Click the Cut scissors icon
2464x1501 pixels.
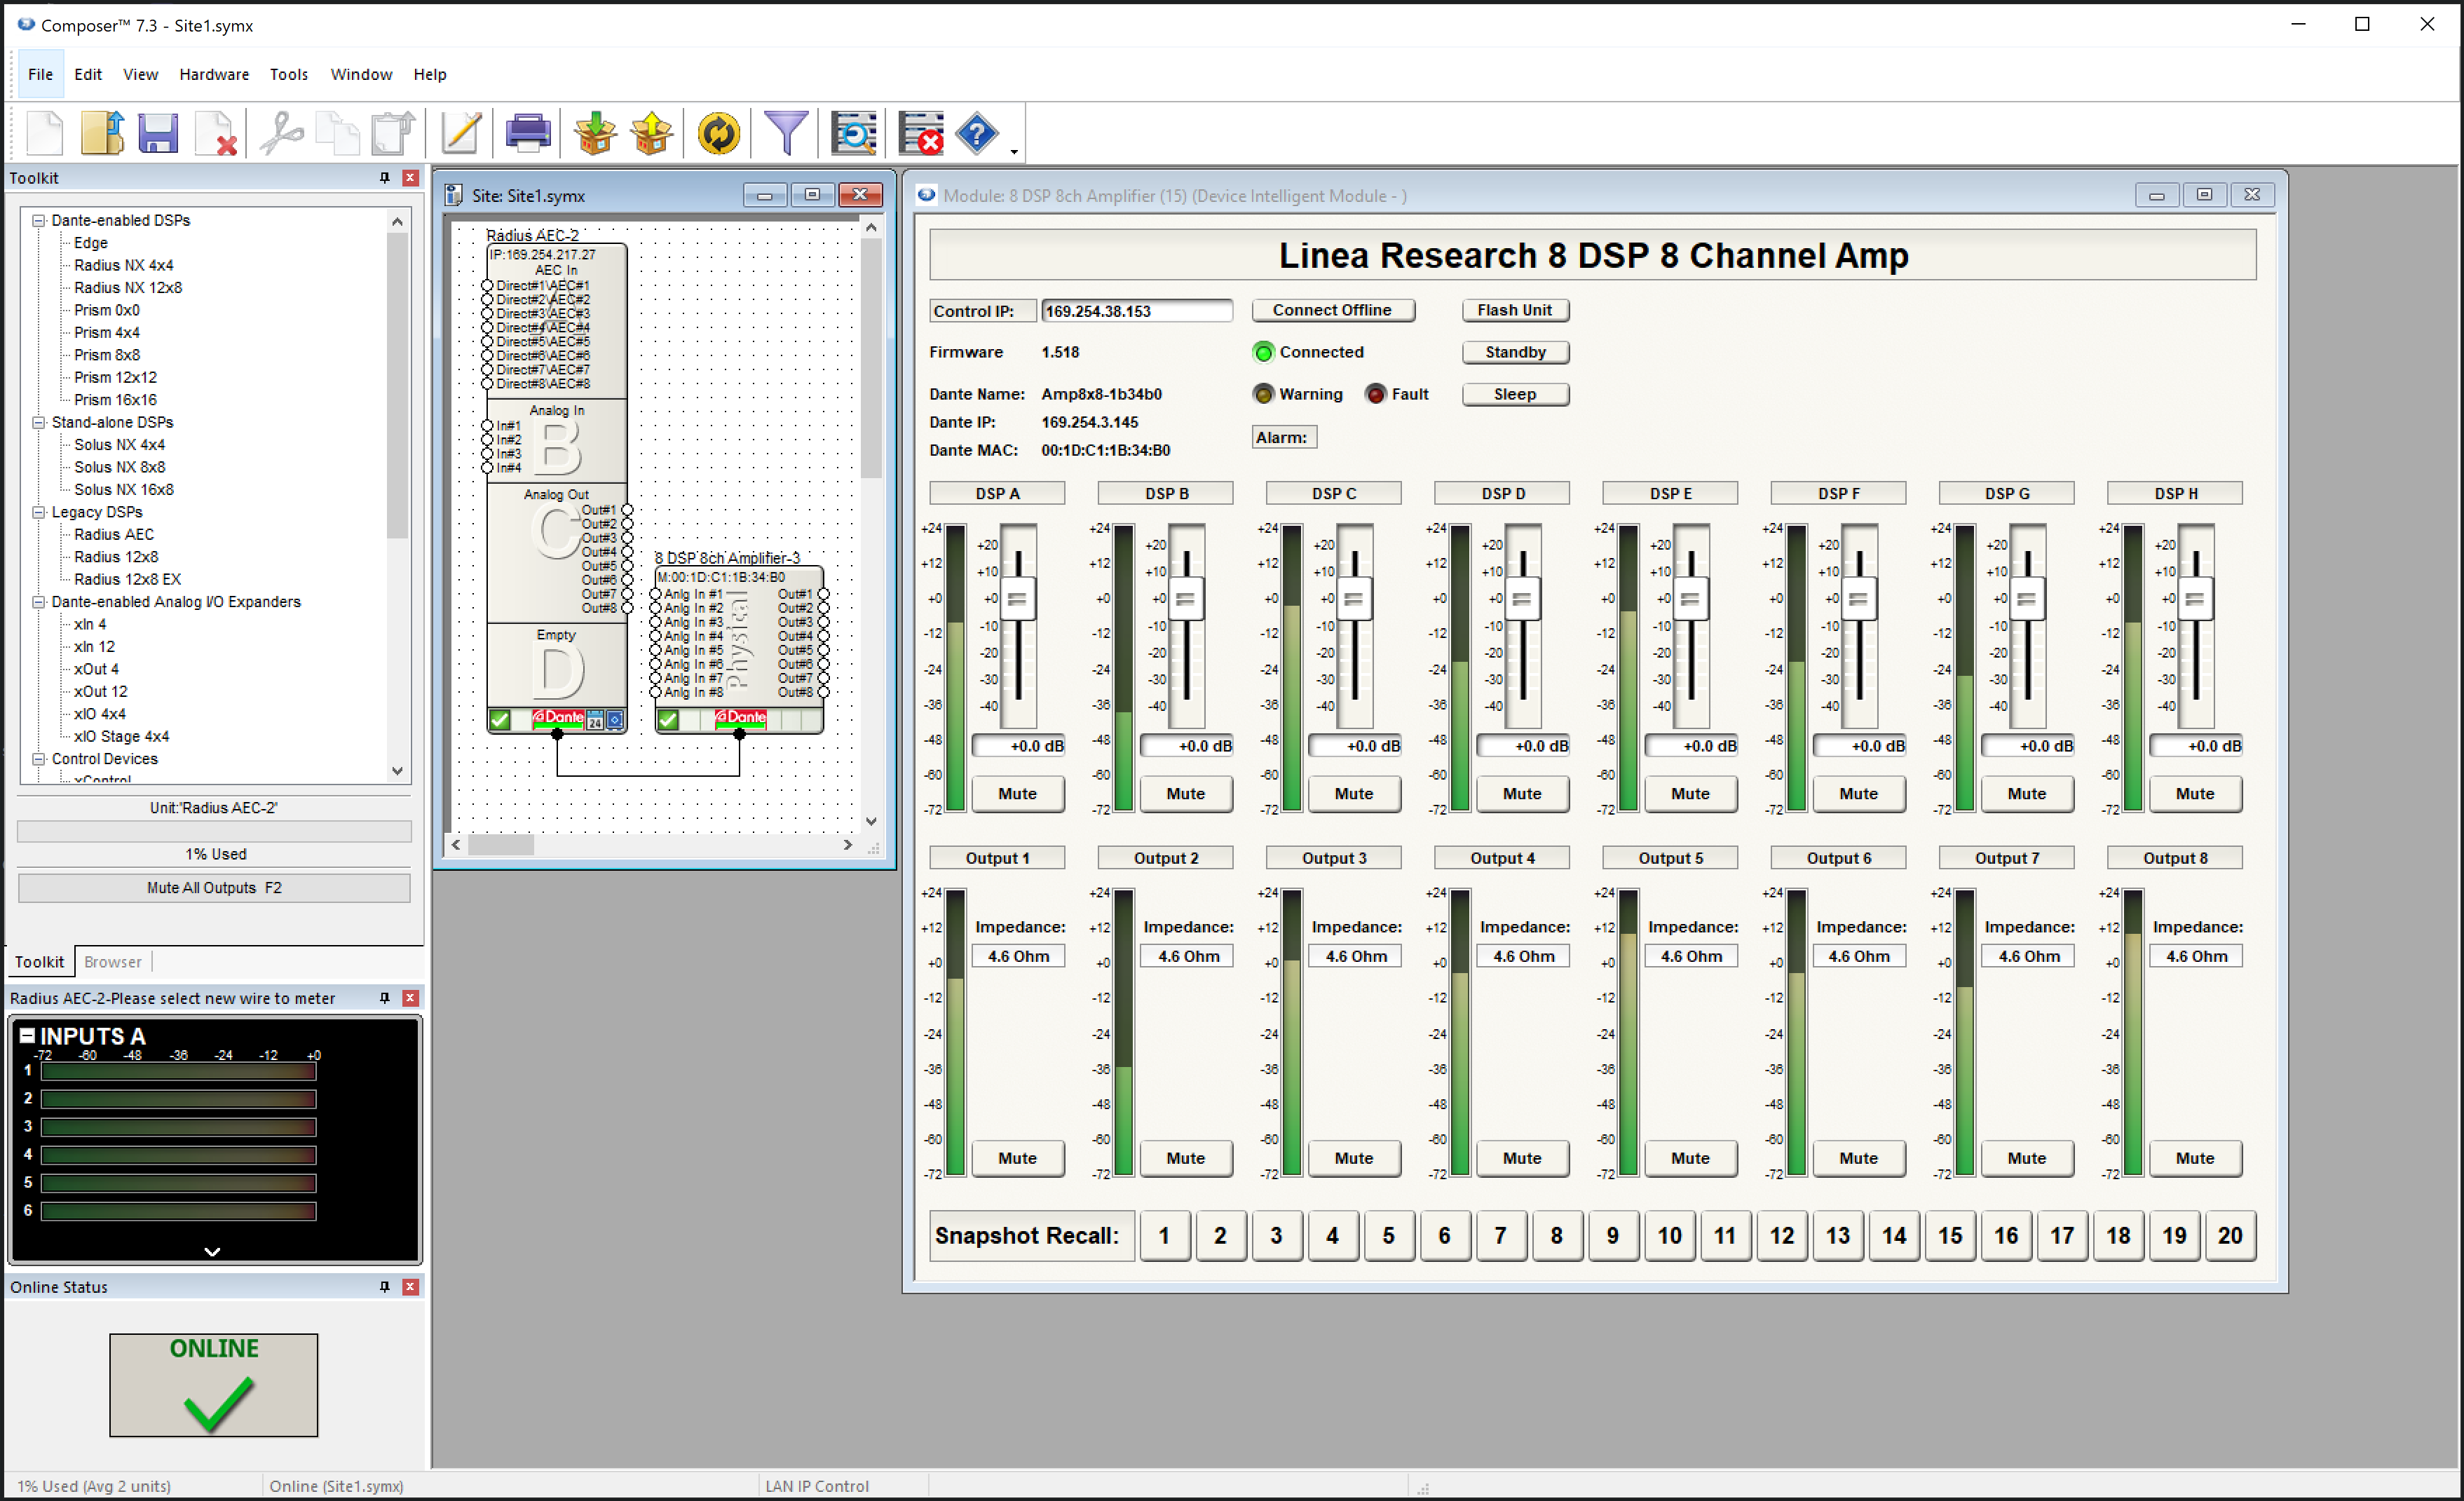(282, 133)
